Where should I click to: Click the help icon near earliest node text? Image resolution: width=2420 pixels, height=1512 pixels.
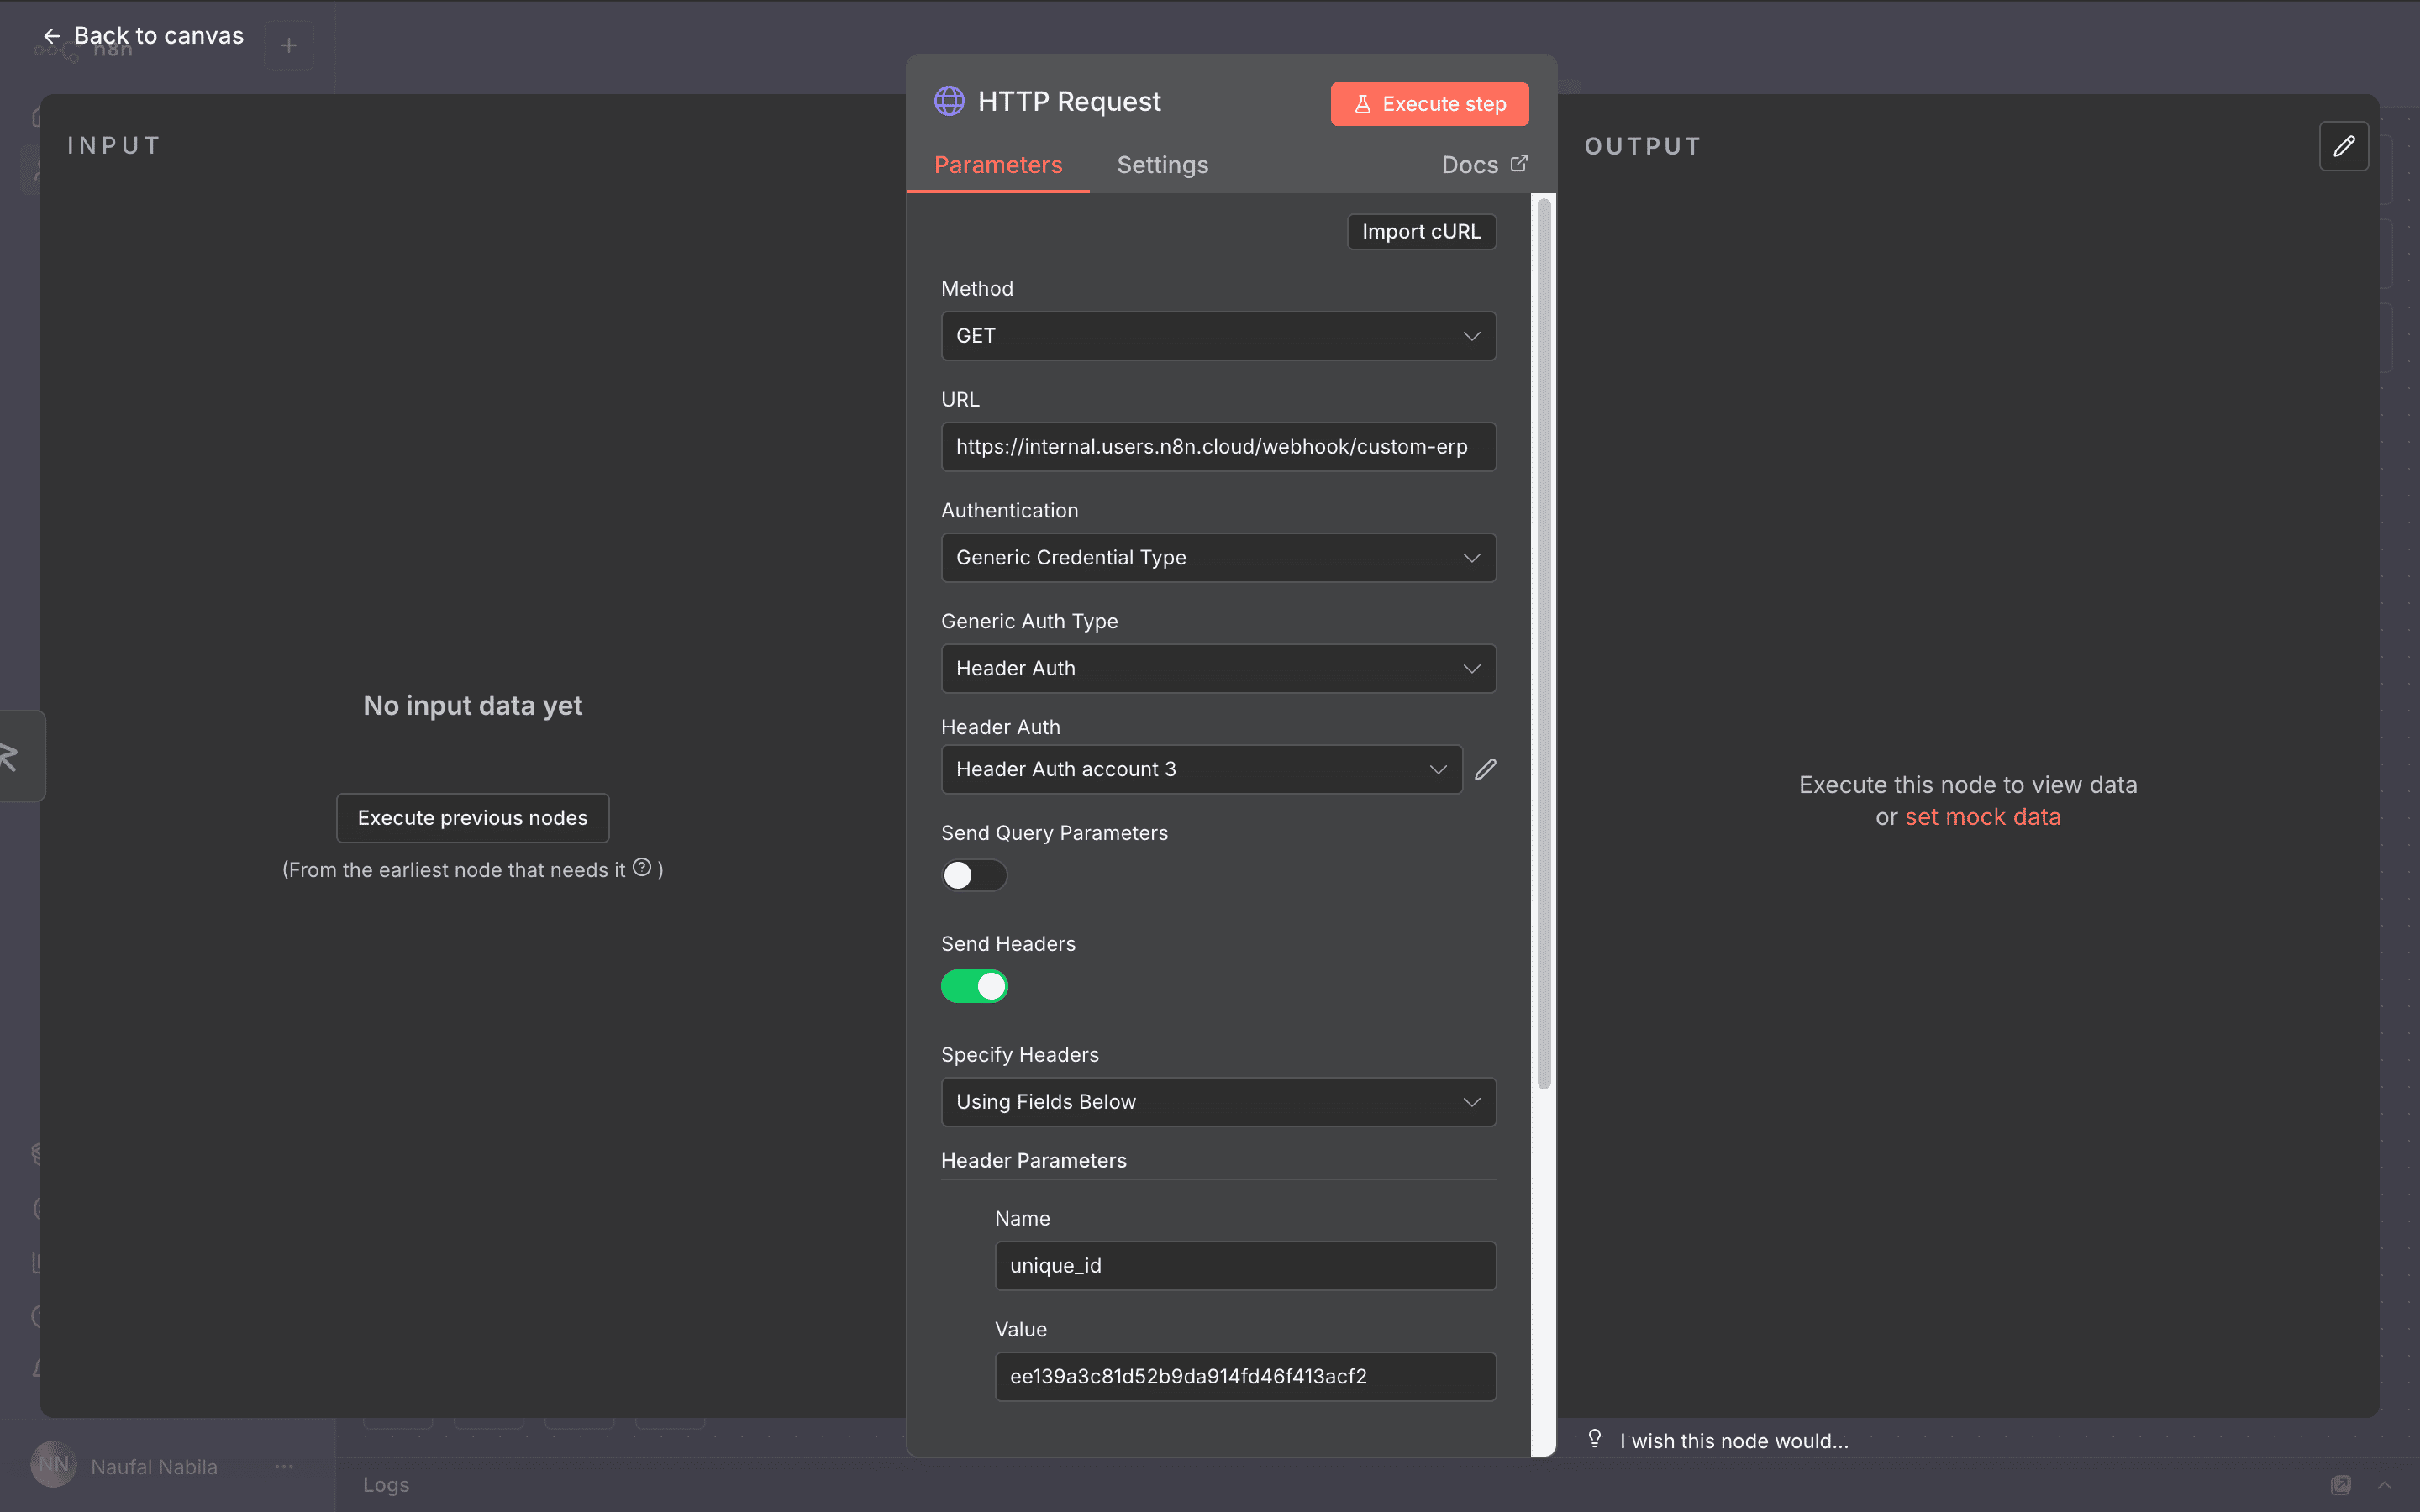tap(642, 867)
